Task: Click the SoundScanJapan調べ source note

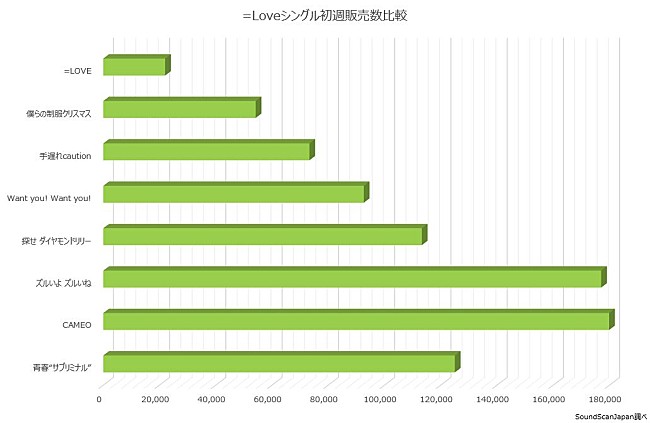Action: click(x=612, y=415)
